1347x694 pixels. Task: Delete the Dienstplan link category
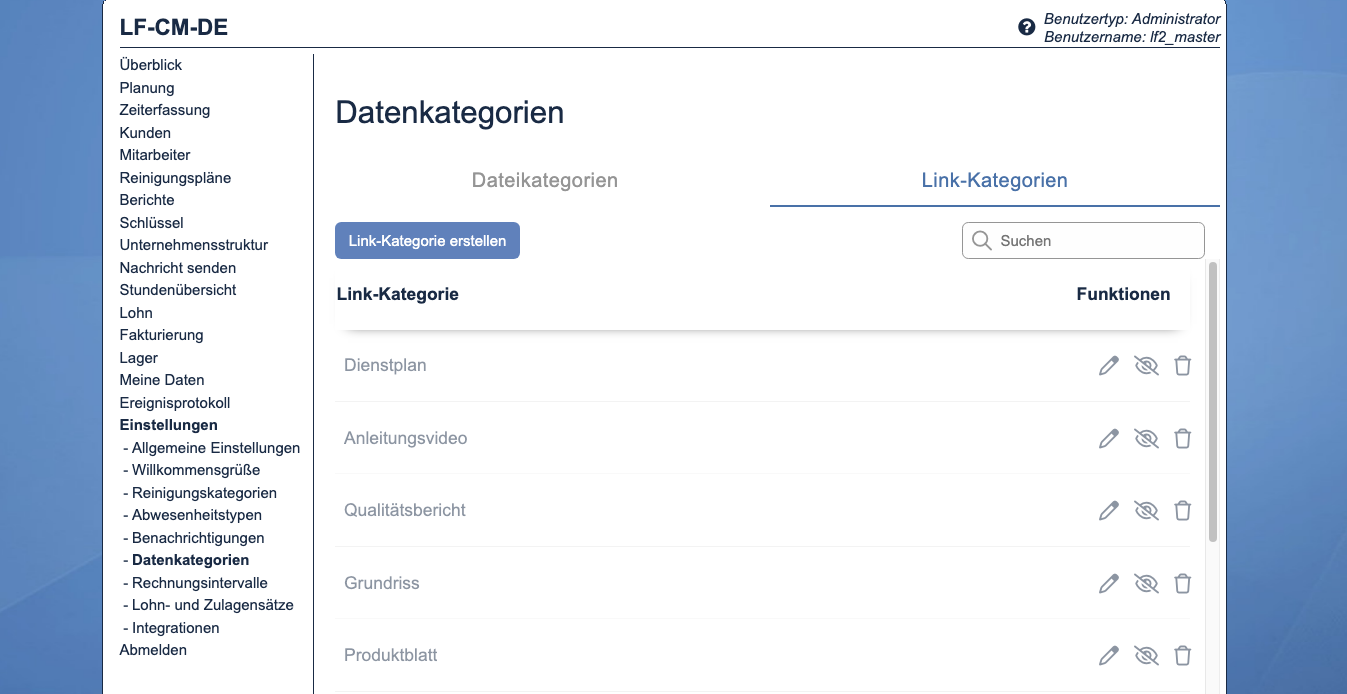click(1182, 366)
